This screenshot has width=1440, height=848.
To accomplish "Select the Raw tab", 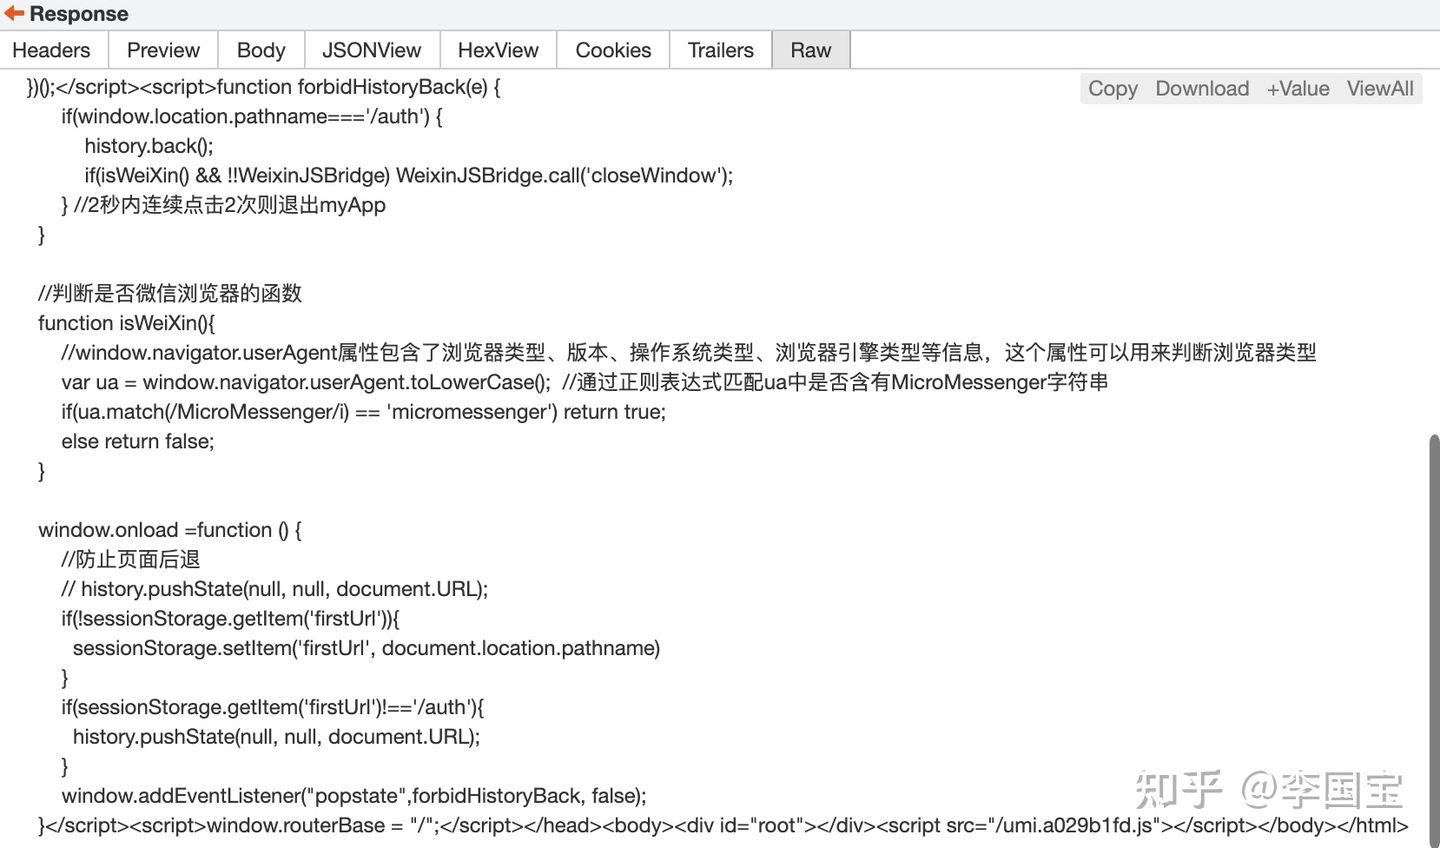I will pos(811,50).
